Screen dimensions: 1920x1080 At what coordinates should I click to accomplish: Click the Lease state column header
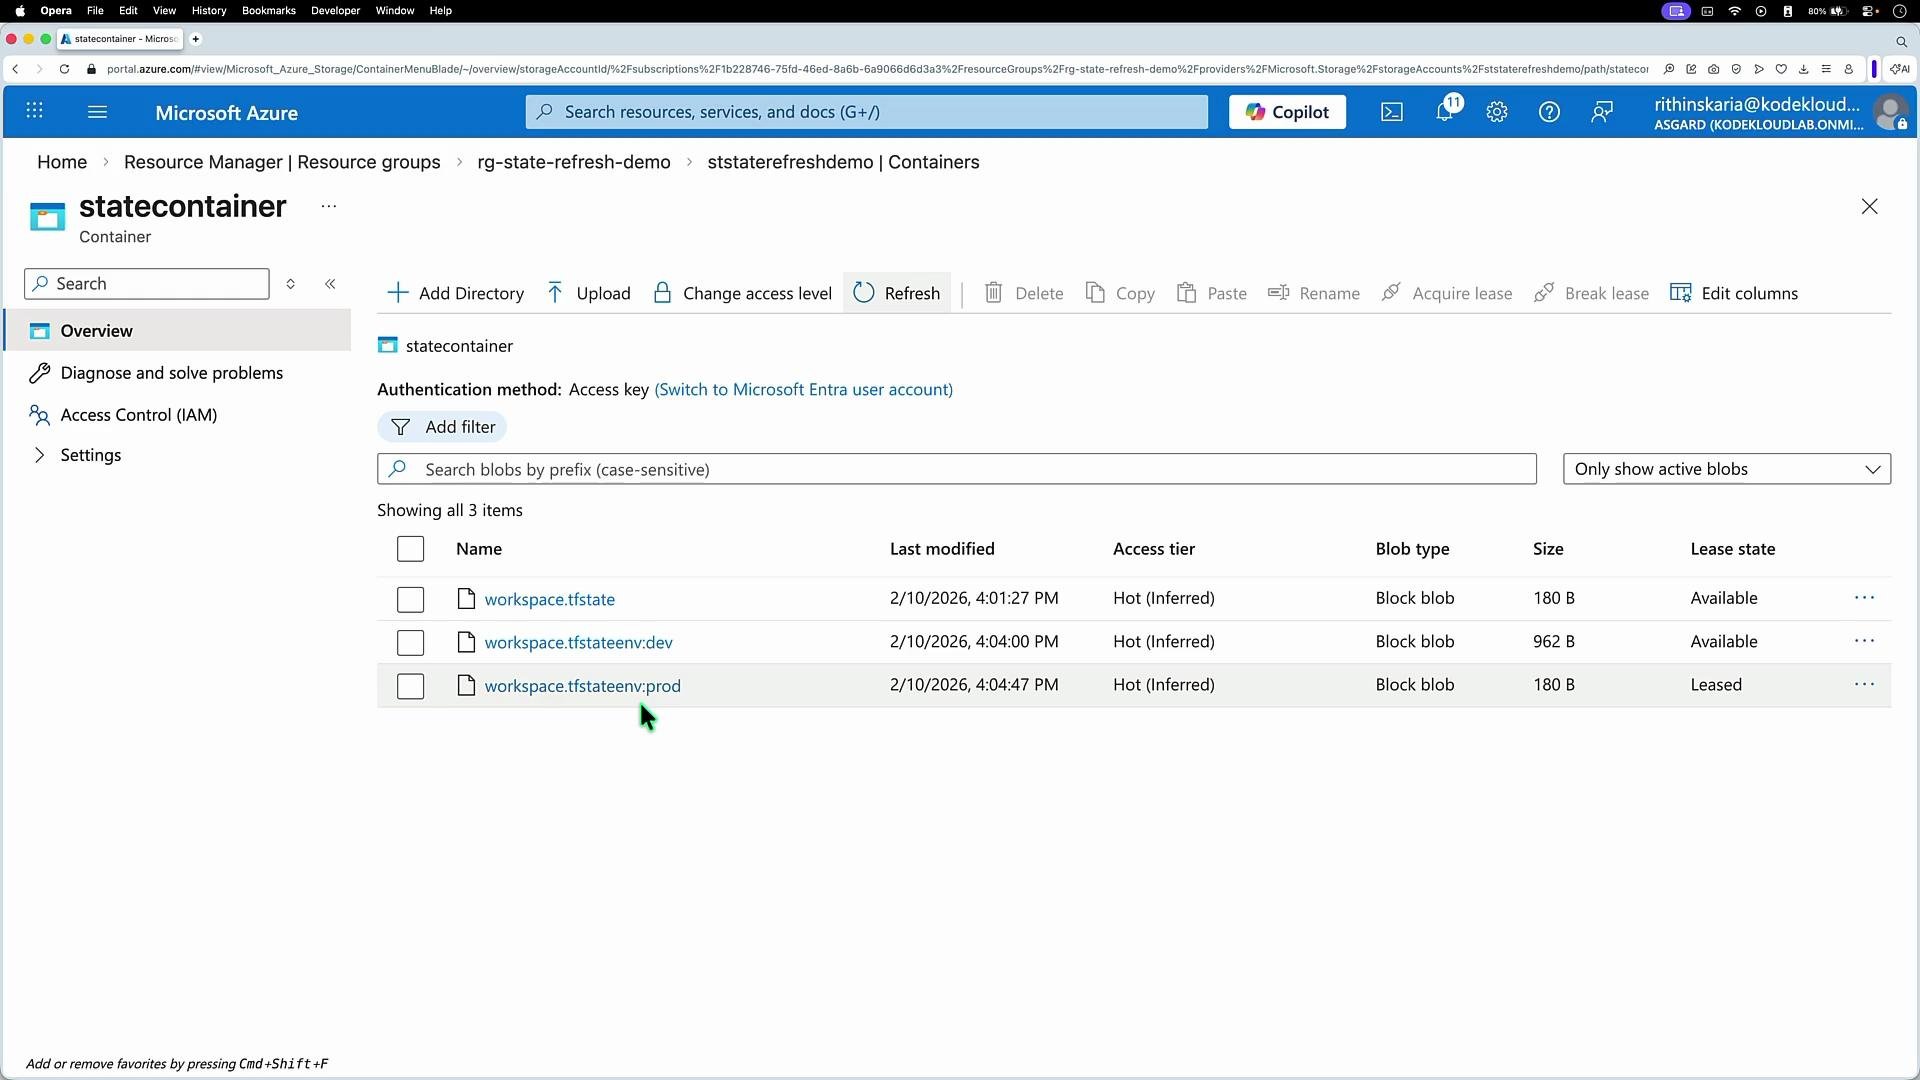pyautogui.click(x=1733, y=549)
